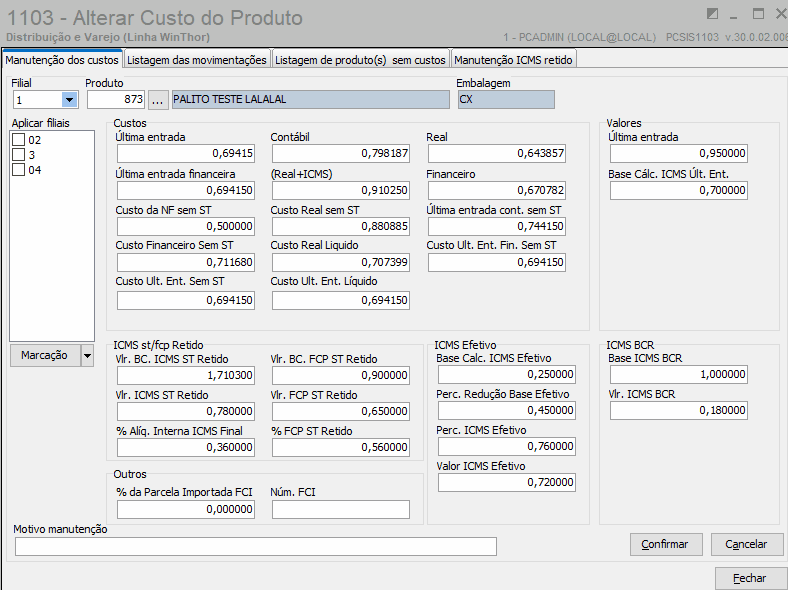Click the Vlr. BC. FCP ST Retido field
Image resolution: width=788 pixels, height=590 pixels.
(341, 375)
